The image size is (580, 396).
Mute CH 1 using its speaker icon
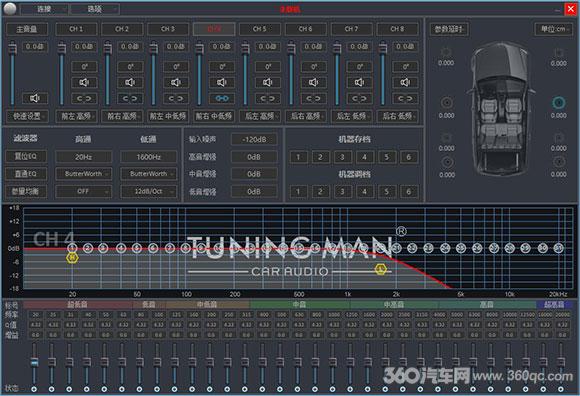pos(84,82)
